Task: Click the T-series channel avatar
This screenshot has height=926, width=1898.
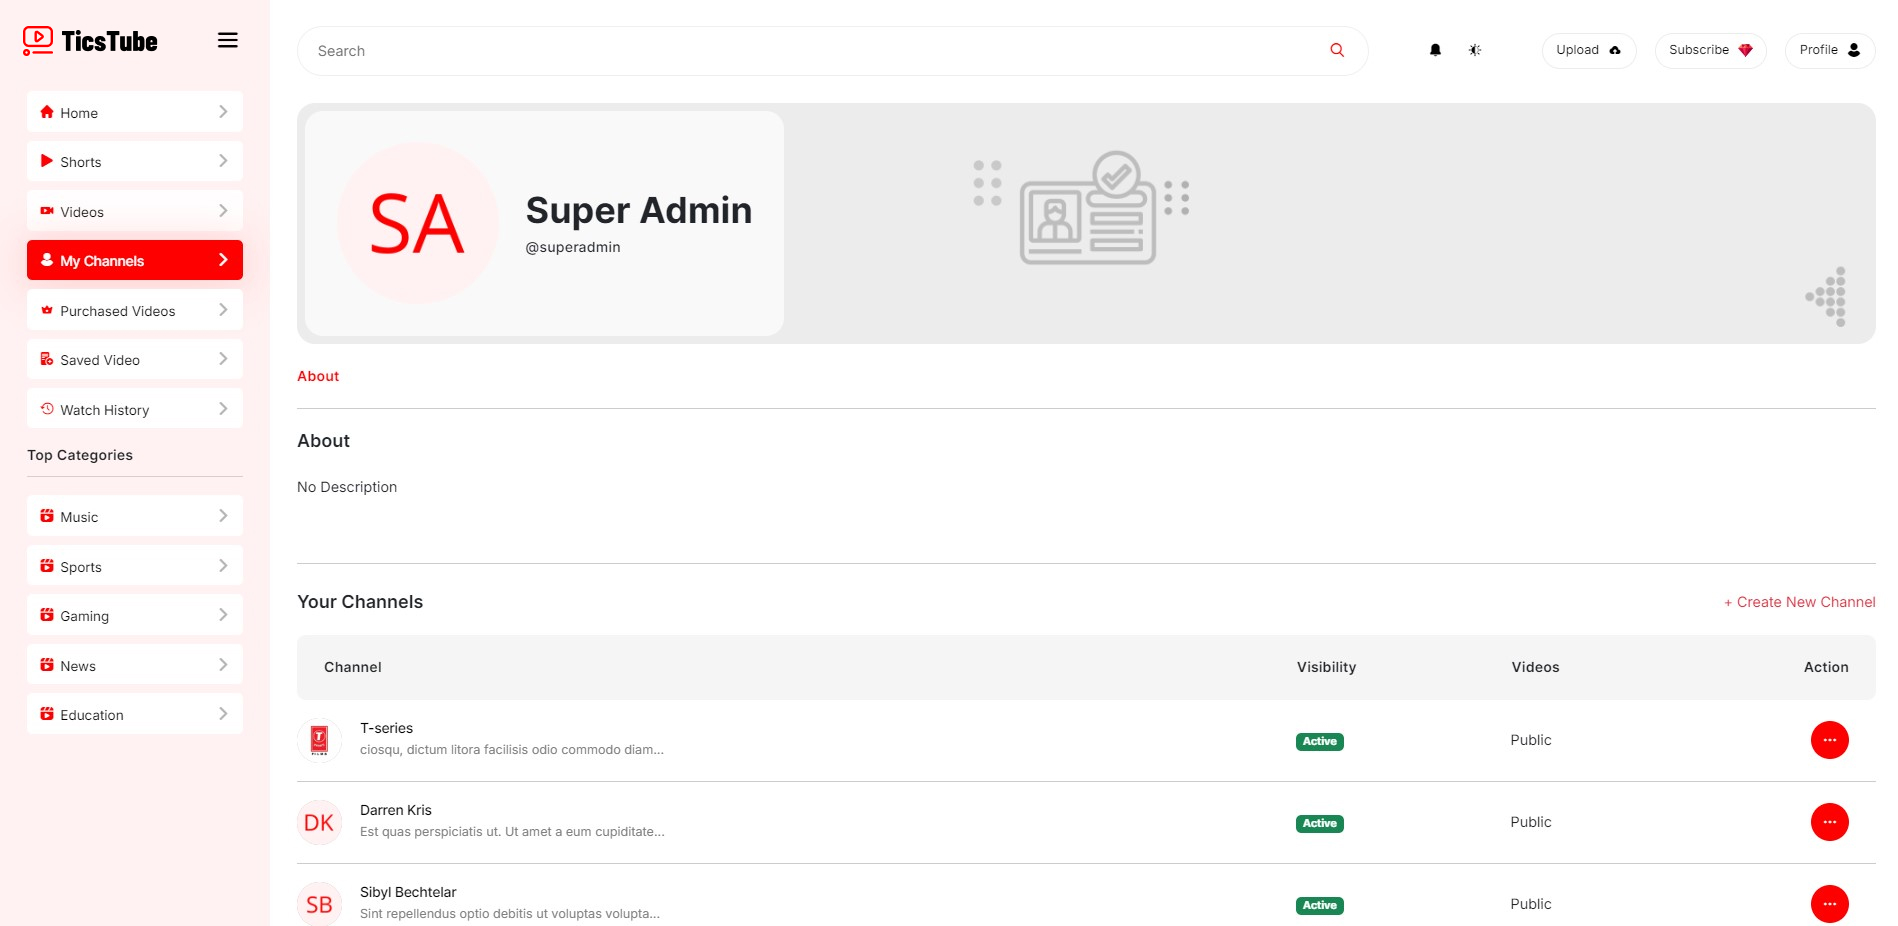Action: click(320, 740)
